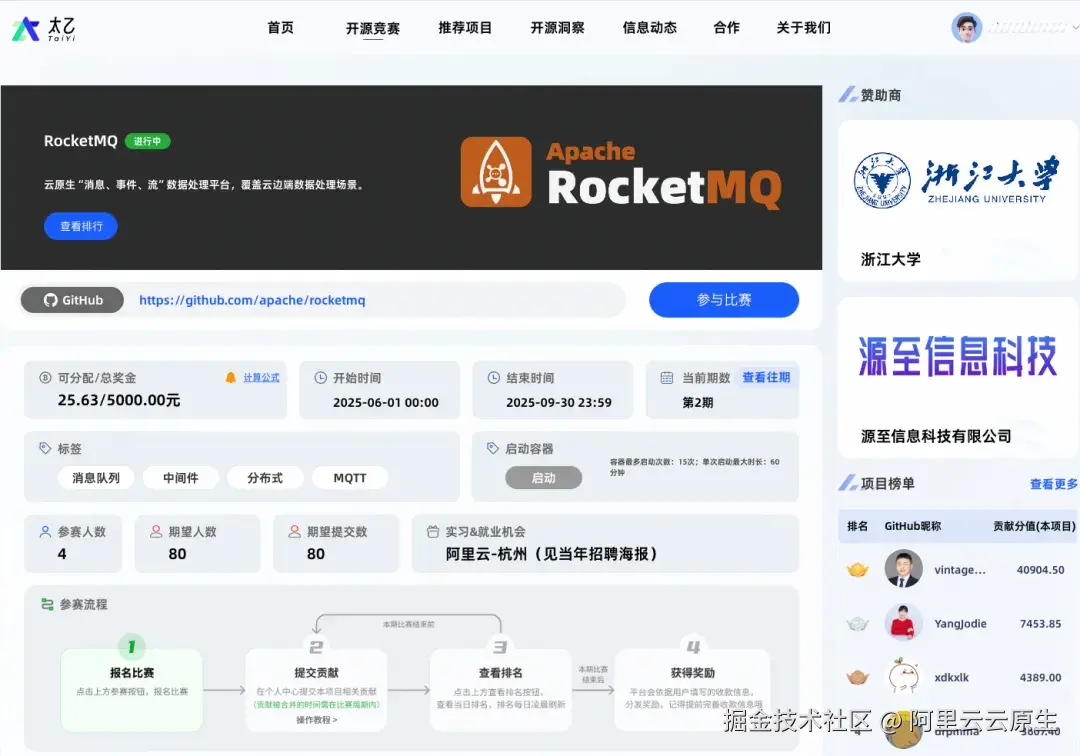Click the briefcase icon beside 实习&就业机会
The image size is (1080, 756).
point(433,532)
